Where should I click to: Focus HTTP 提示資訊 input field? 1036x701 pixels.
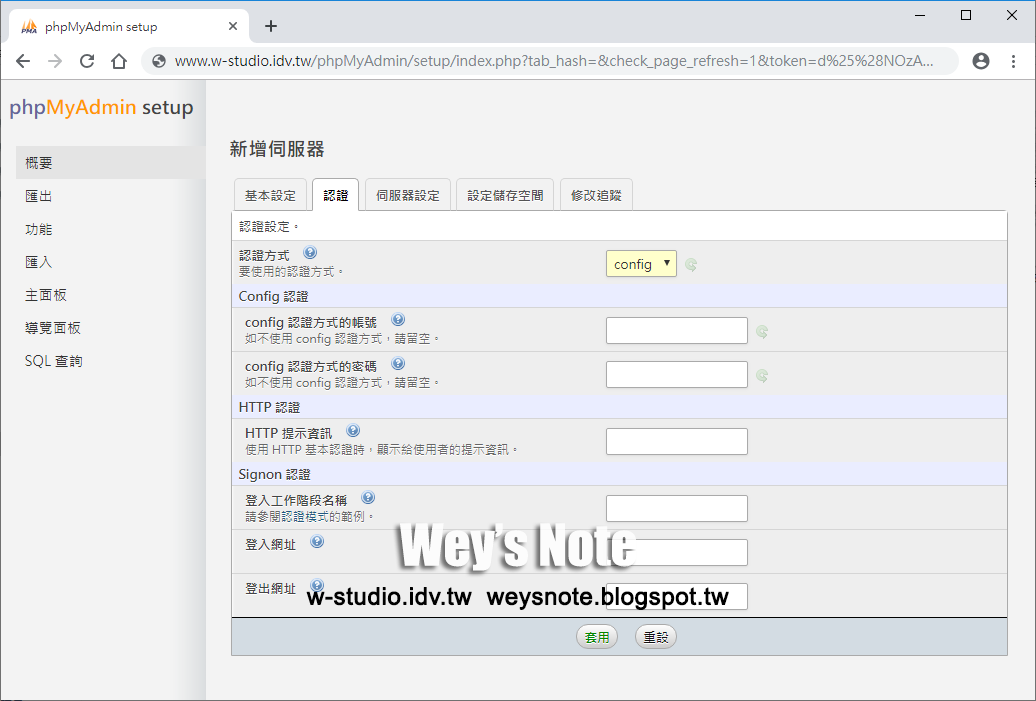pyautogui.click(x=677, y=441)
